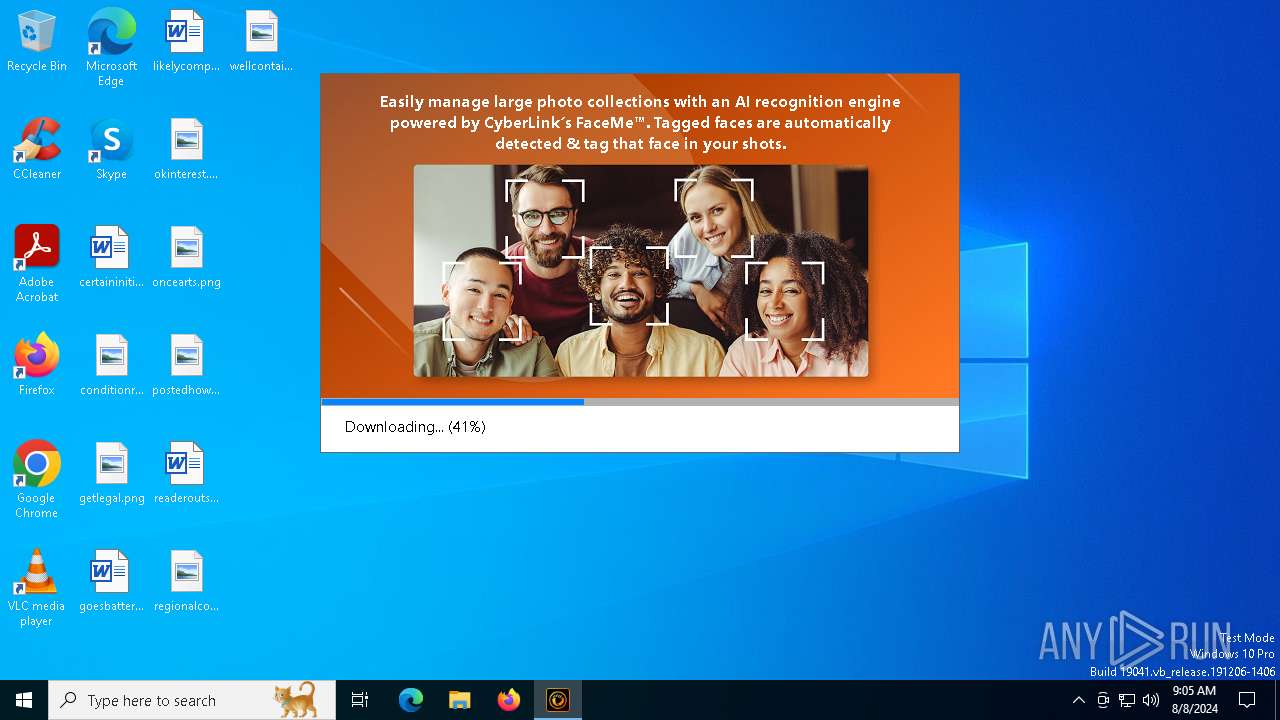The width and height of the screenshot is (1280, 720).
Task: Open the network status tray icon
Action: point(1127,700)
